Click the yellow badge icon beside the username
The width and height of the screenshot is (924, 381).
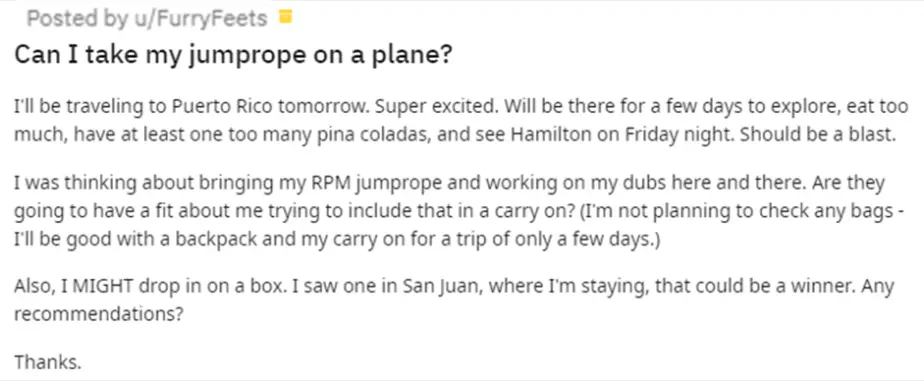[285, 17]
